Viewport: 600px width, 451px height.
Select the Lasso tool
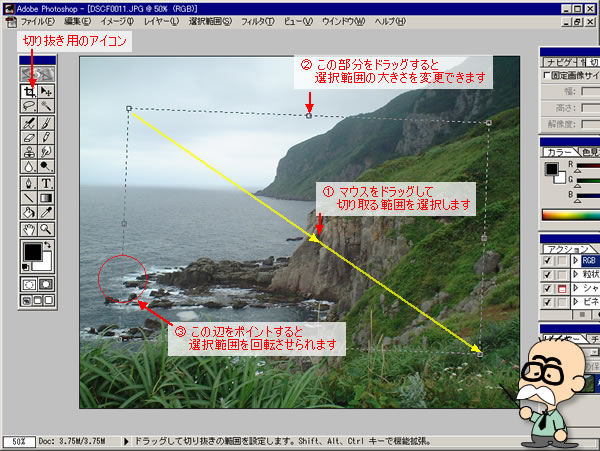pos(30,105)
